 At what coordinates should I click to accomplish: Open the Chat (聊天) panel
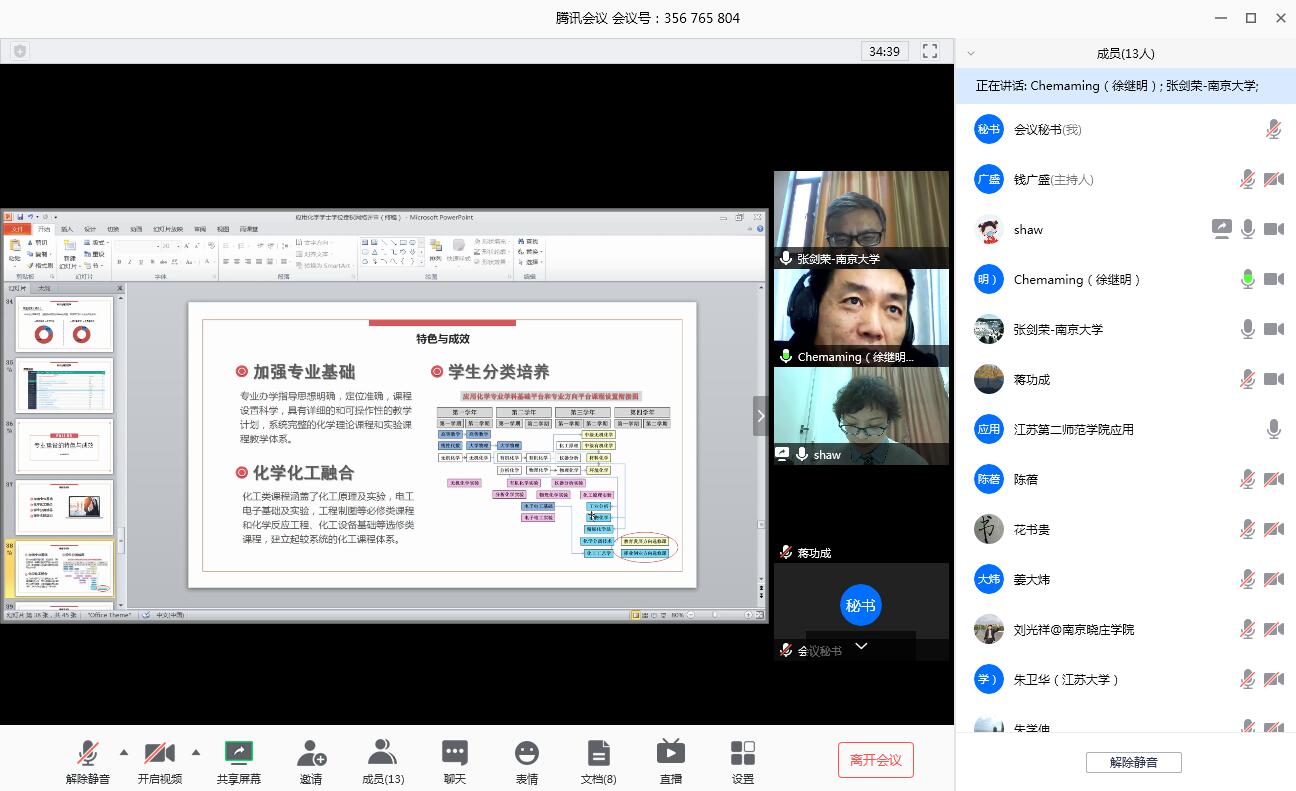(x=455, y=753)
